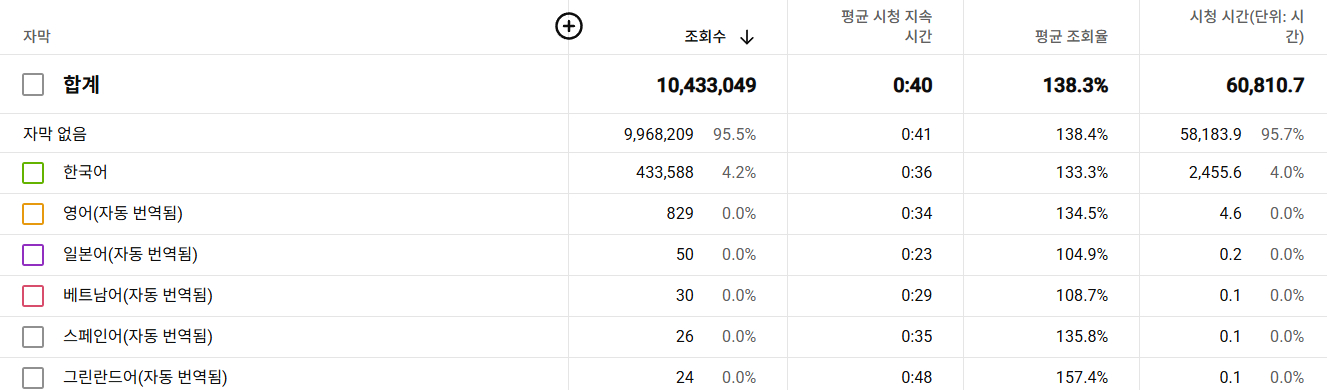Click the 그린란드어(자동 번역됨) label

click(x=145, y=378)
